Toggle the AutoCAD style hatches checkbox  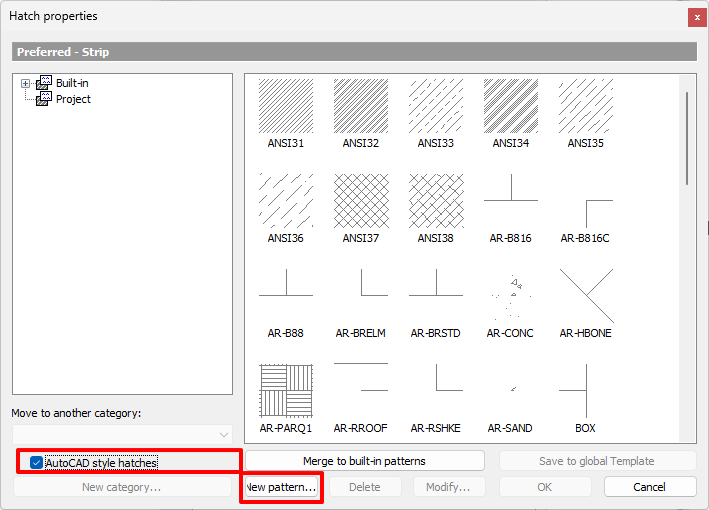[36, 463]
